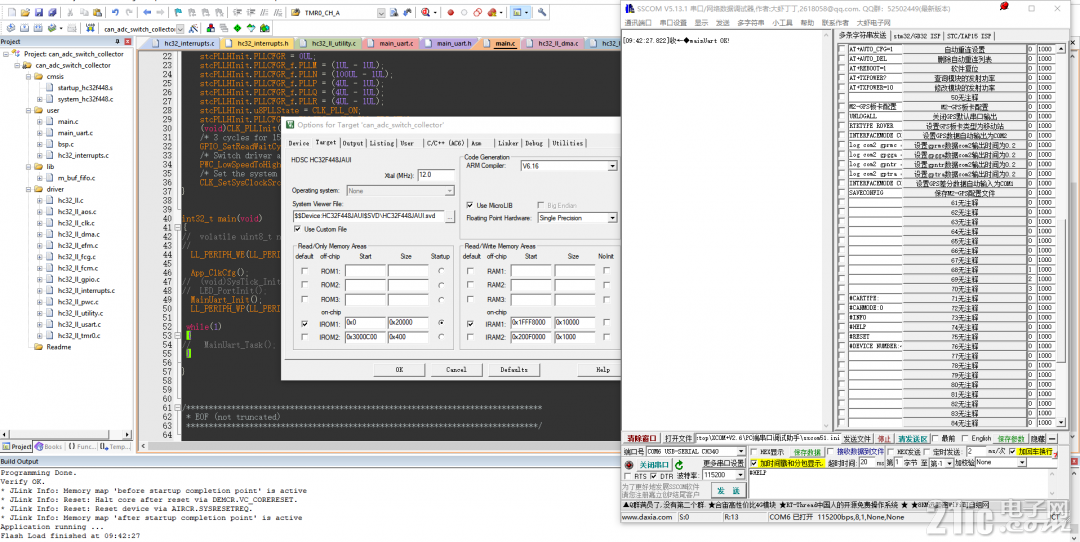1080x542 pixels.
Task: Start debug session with magnifier icon
Action: pos(427,12)
